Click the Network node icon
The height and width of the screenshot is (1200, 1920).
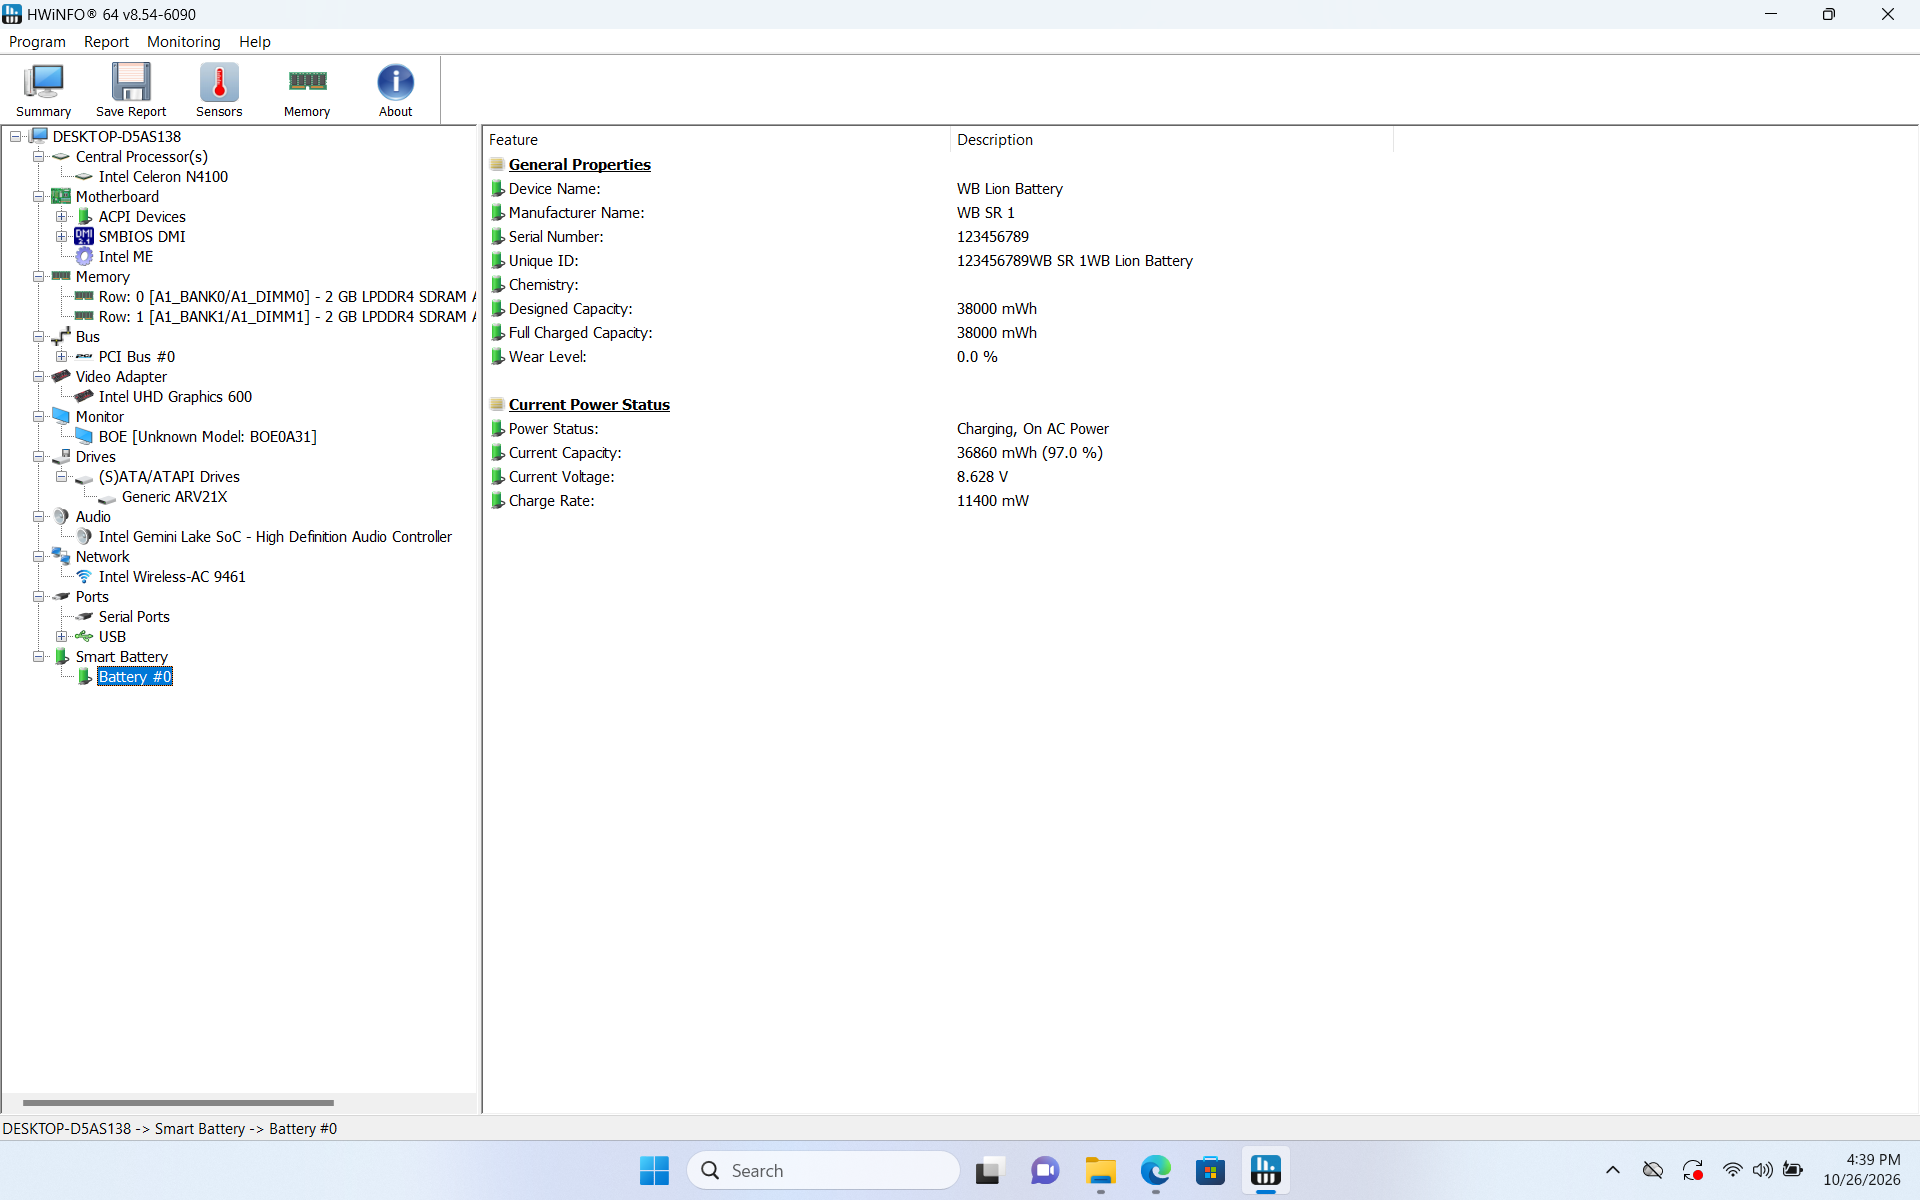pos(61,557)
